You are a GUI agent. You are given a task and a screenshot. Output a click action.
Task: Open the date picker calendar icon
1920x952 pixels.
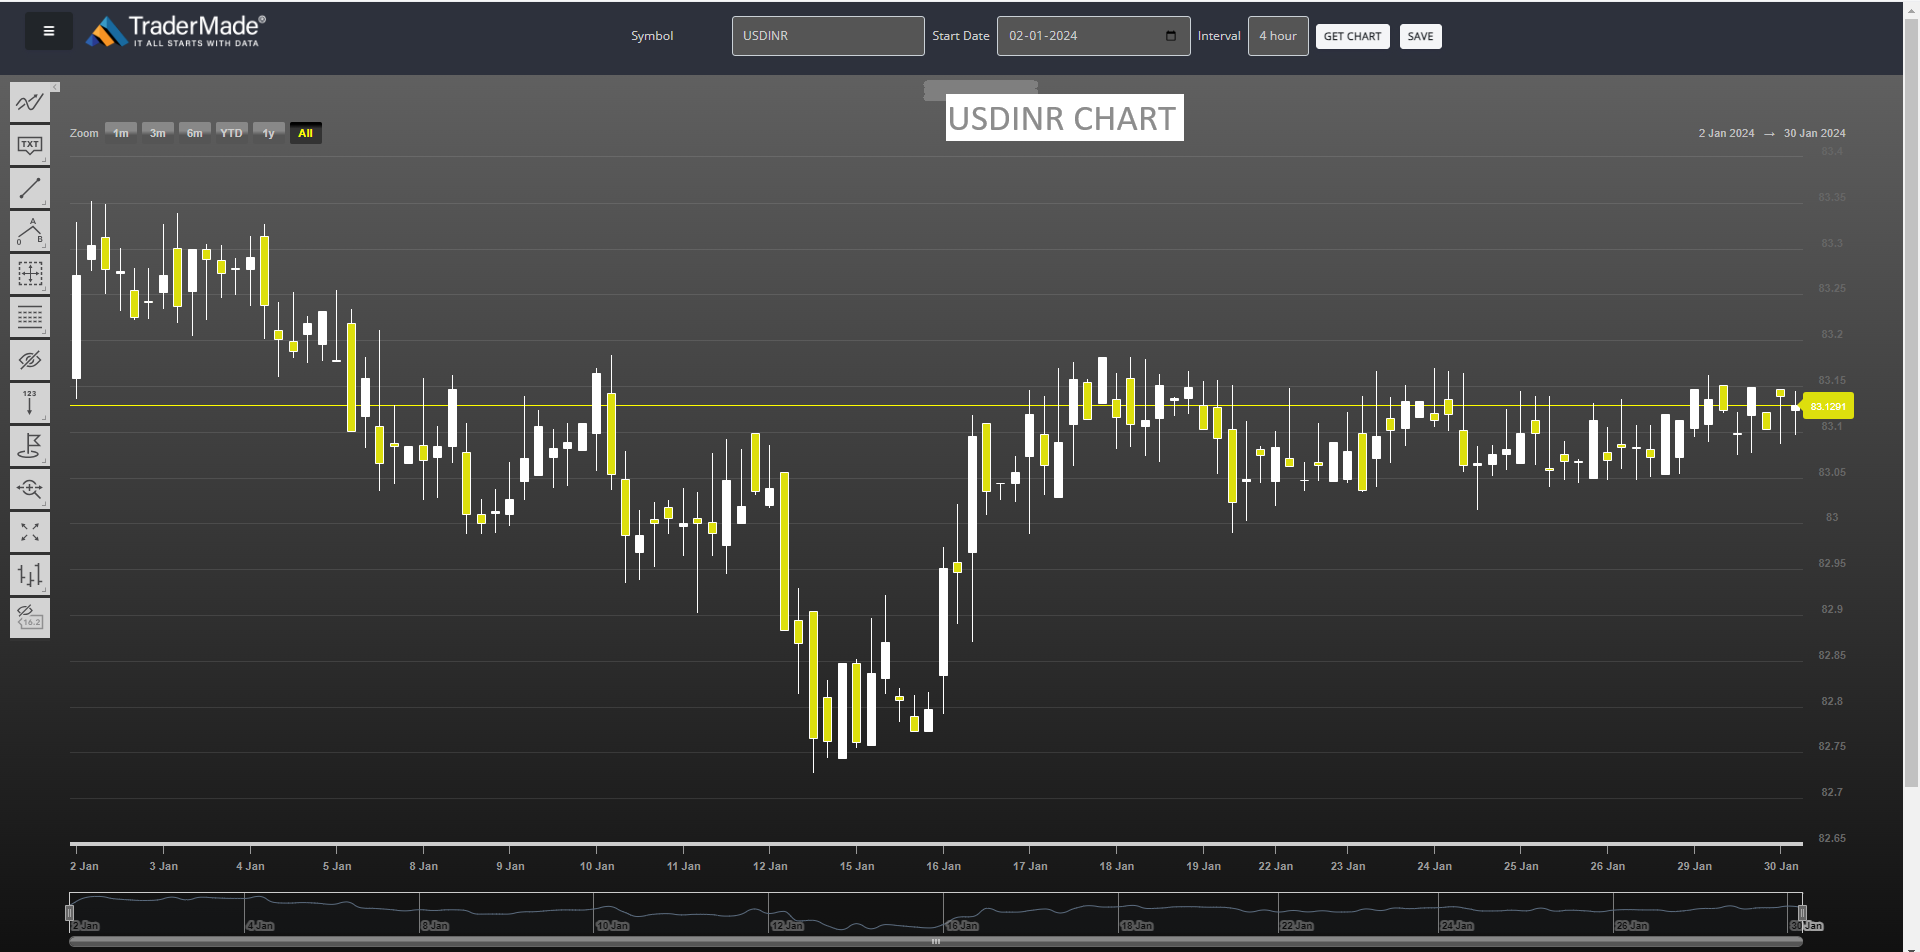point(1171,36)
